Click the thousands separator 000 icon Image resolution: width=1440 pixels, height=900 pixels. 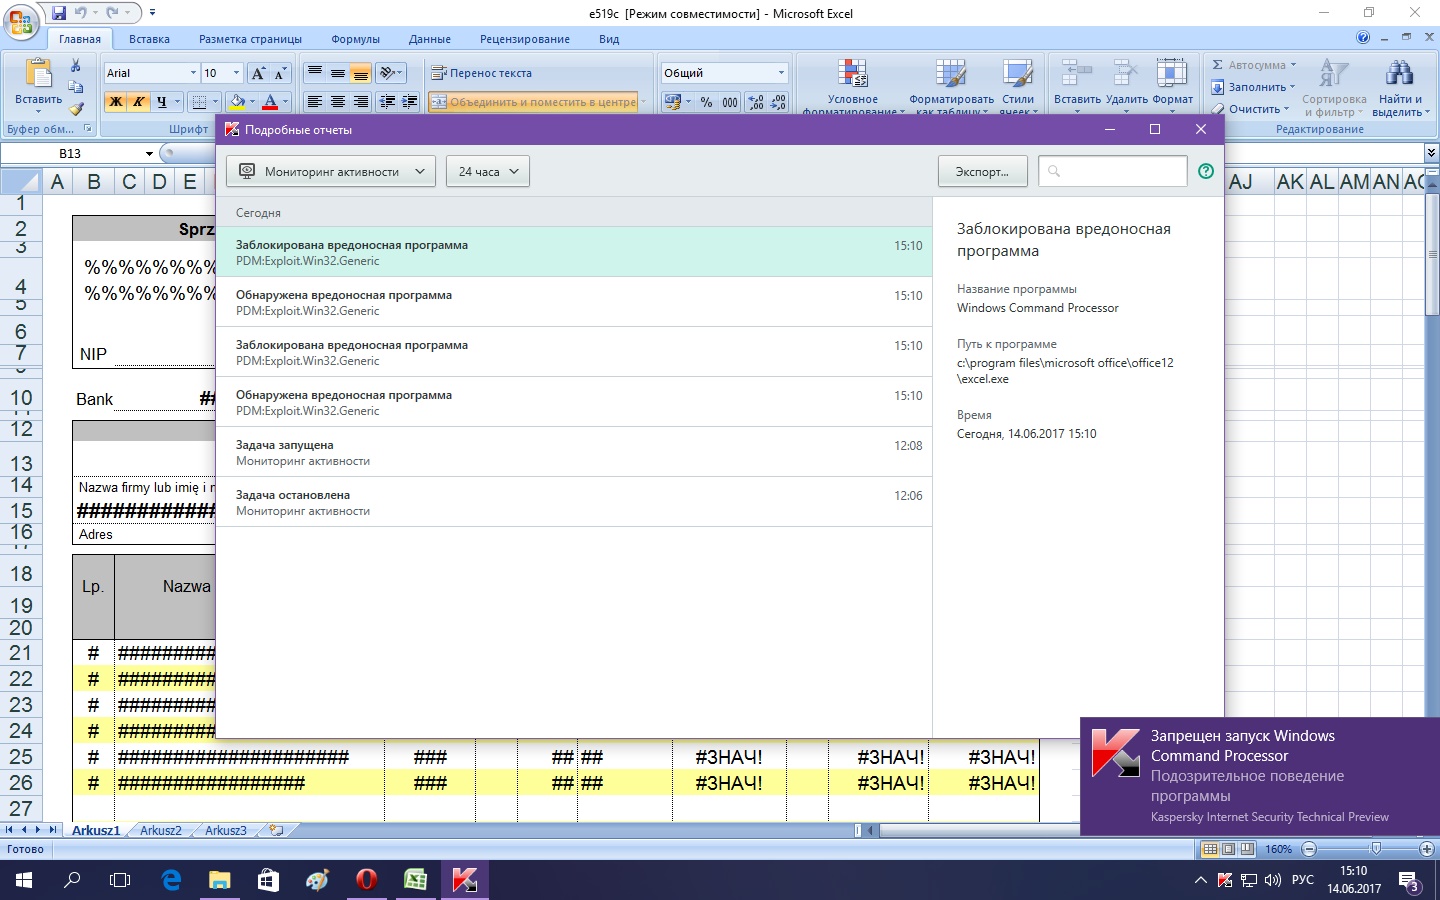730,102
